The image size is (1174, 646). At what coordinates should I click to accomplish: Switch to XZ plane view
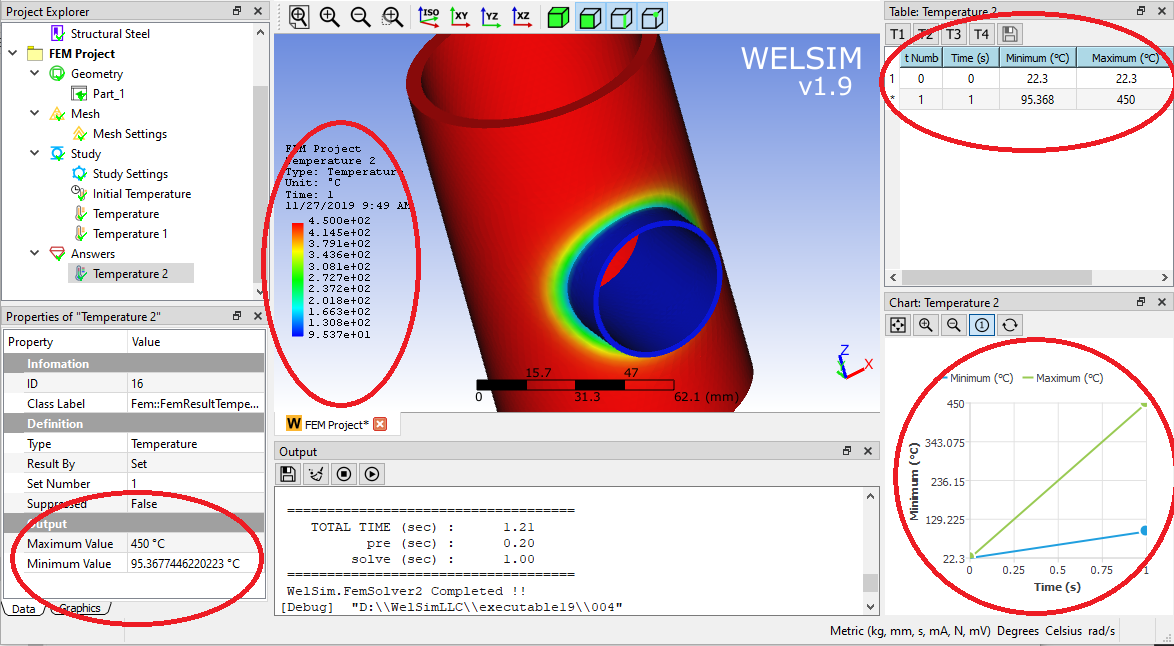tap(521, 17)
